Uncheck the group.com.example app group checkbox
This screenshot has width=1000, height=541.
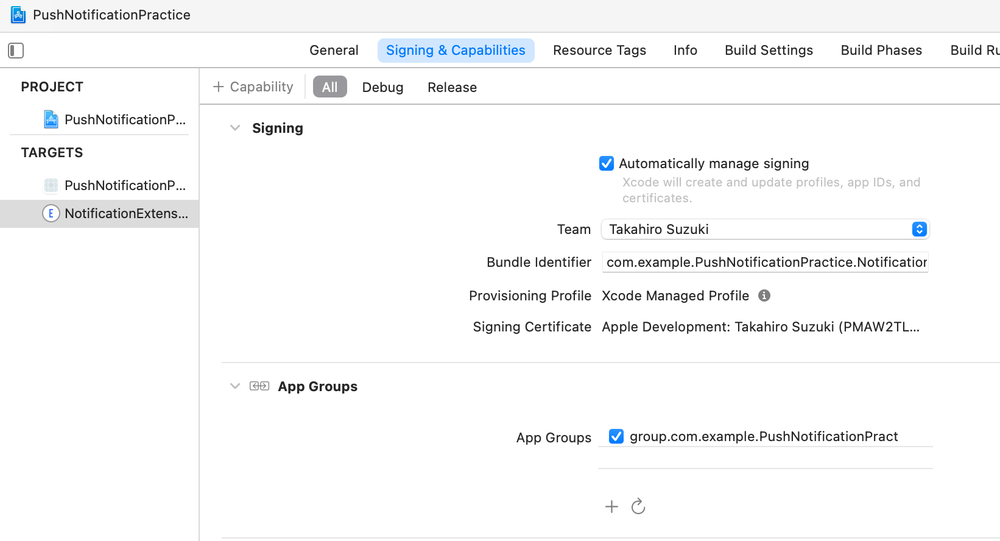pyautogui.click(x=616, y=436)
